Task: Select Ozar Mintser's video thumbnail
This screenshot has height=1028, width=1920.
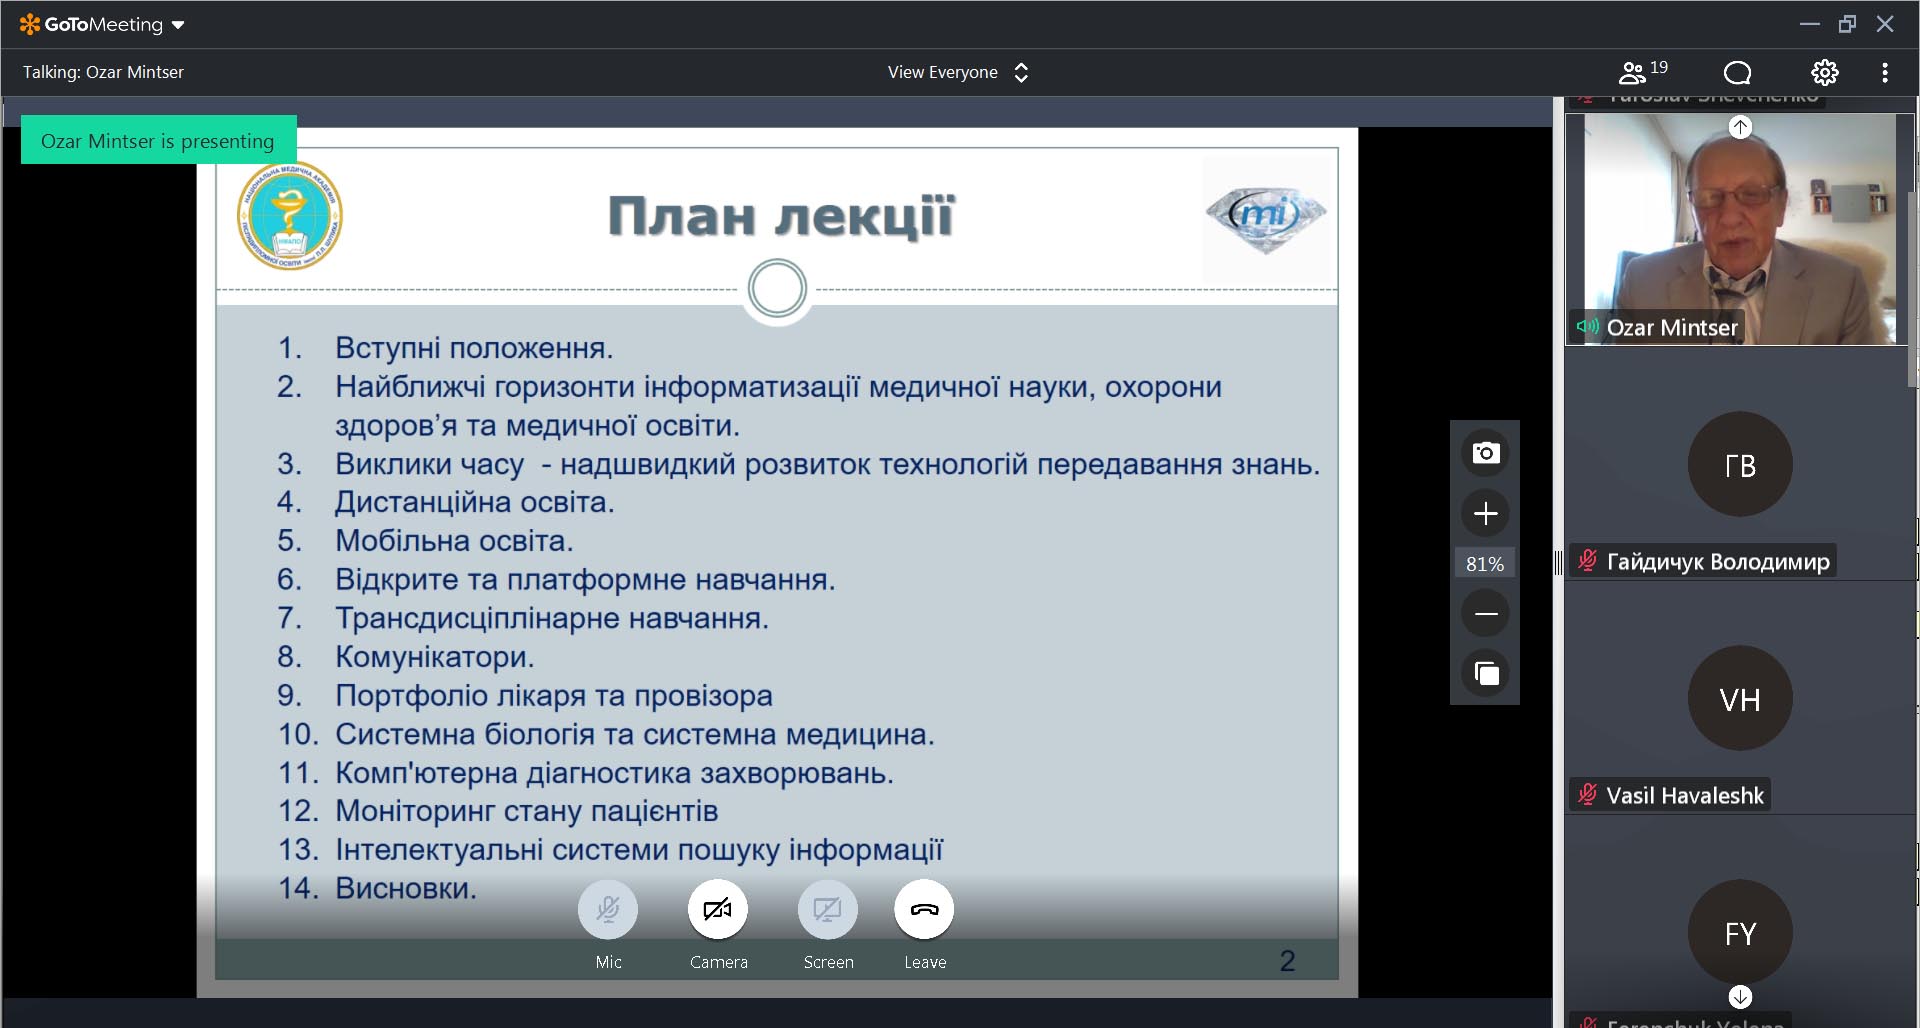Action: tap(1739, 229)
